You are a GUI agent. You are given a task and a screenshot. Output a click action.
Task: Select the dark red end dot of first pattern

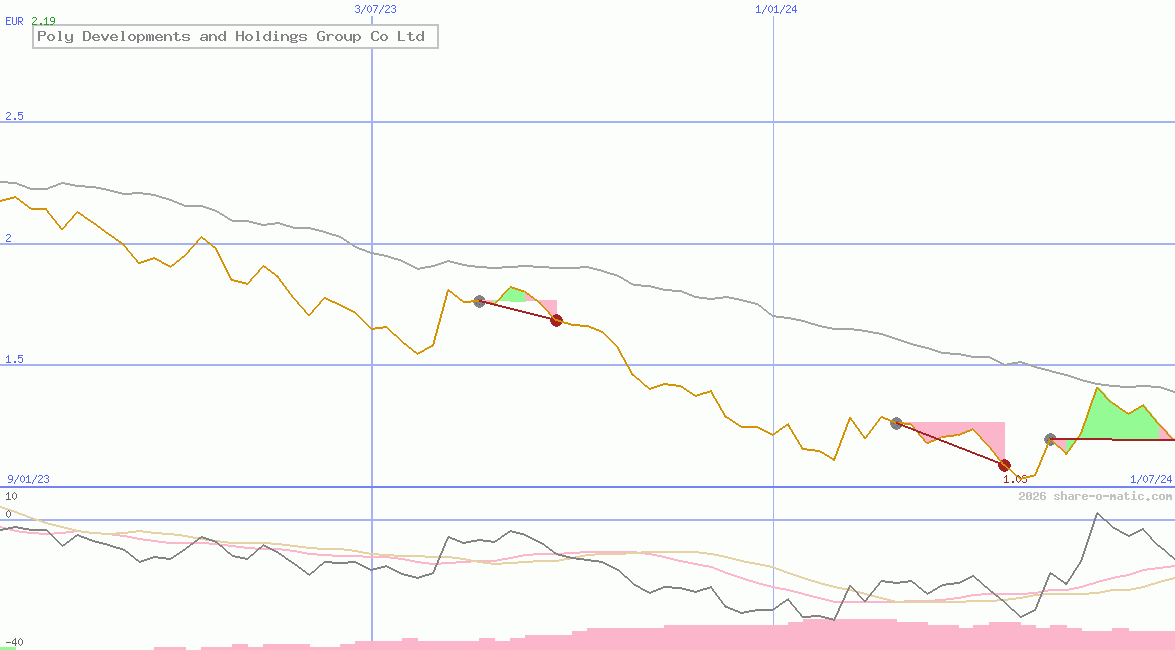[x=556, y=320]
